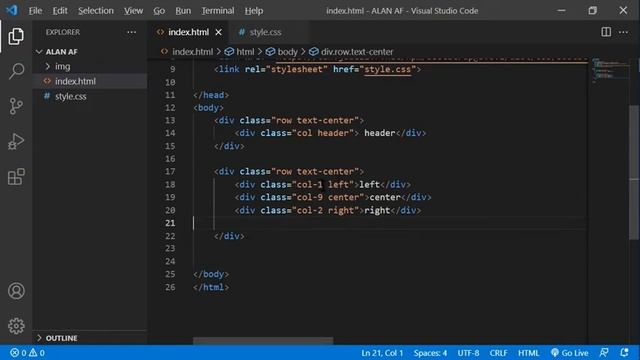
Task: Select HTML language mode in status bar
Action: pyautogui.click(x=528, y=353)
